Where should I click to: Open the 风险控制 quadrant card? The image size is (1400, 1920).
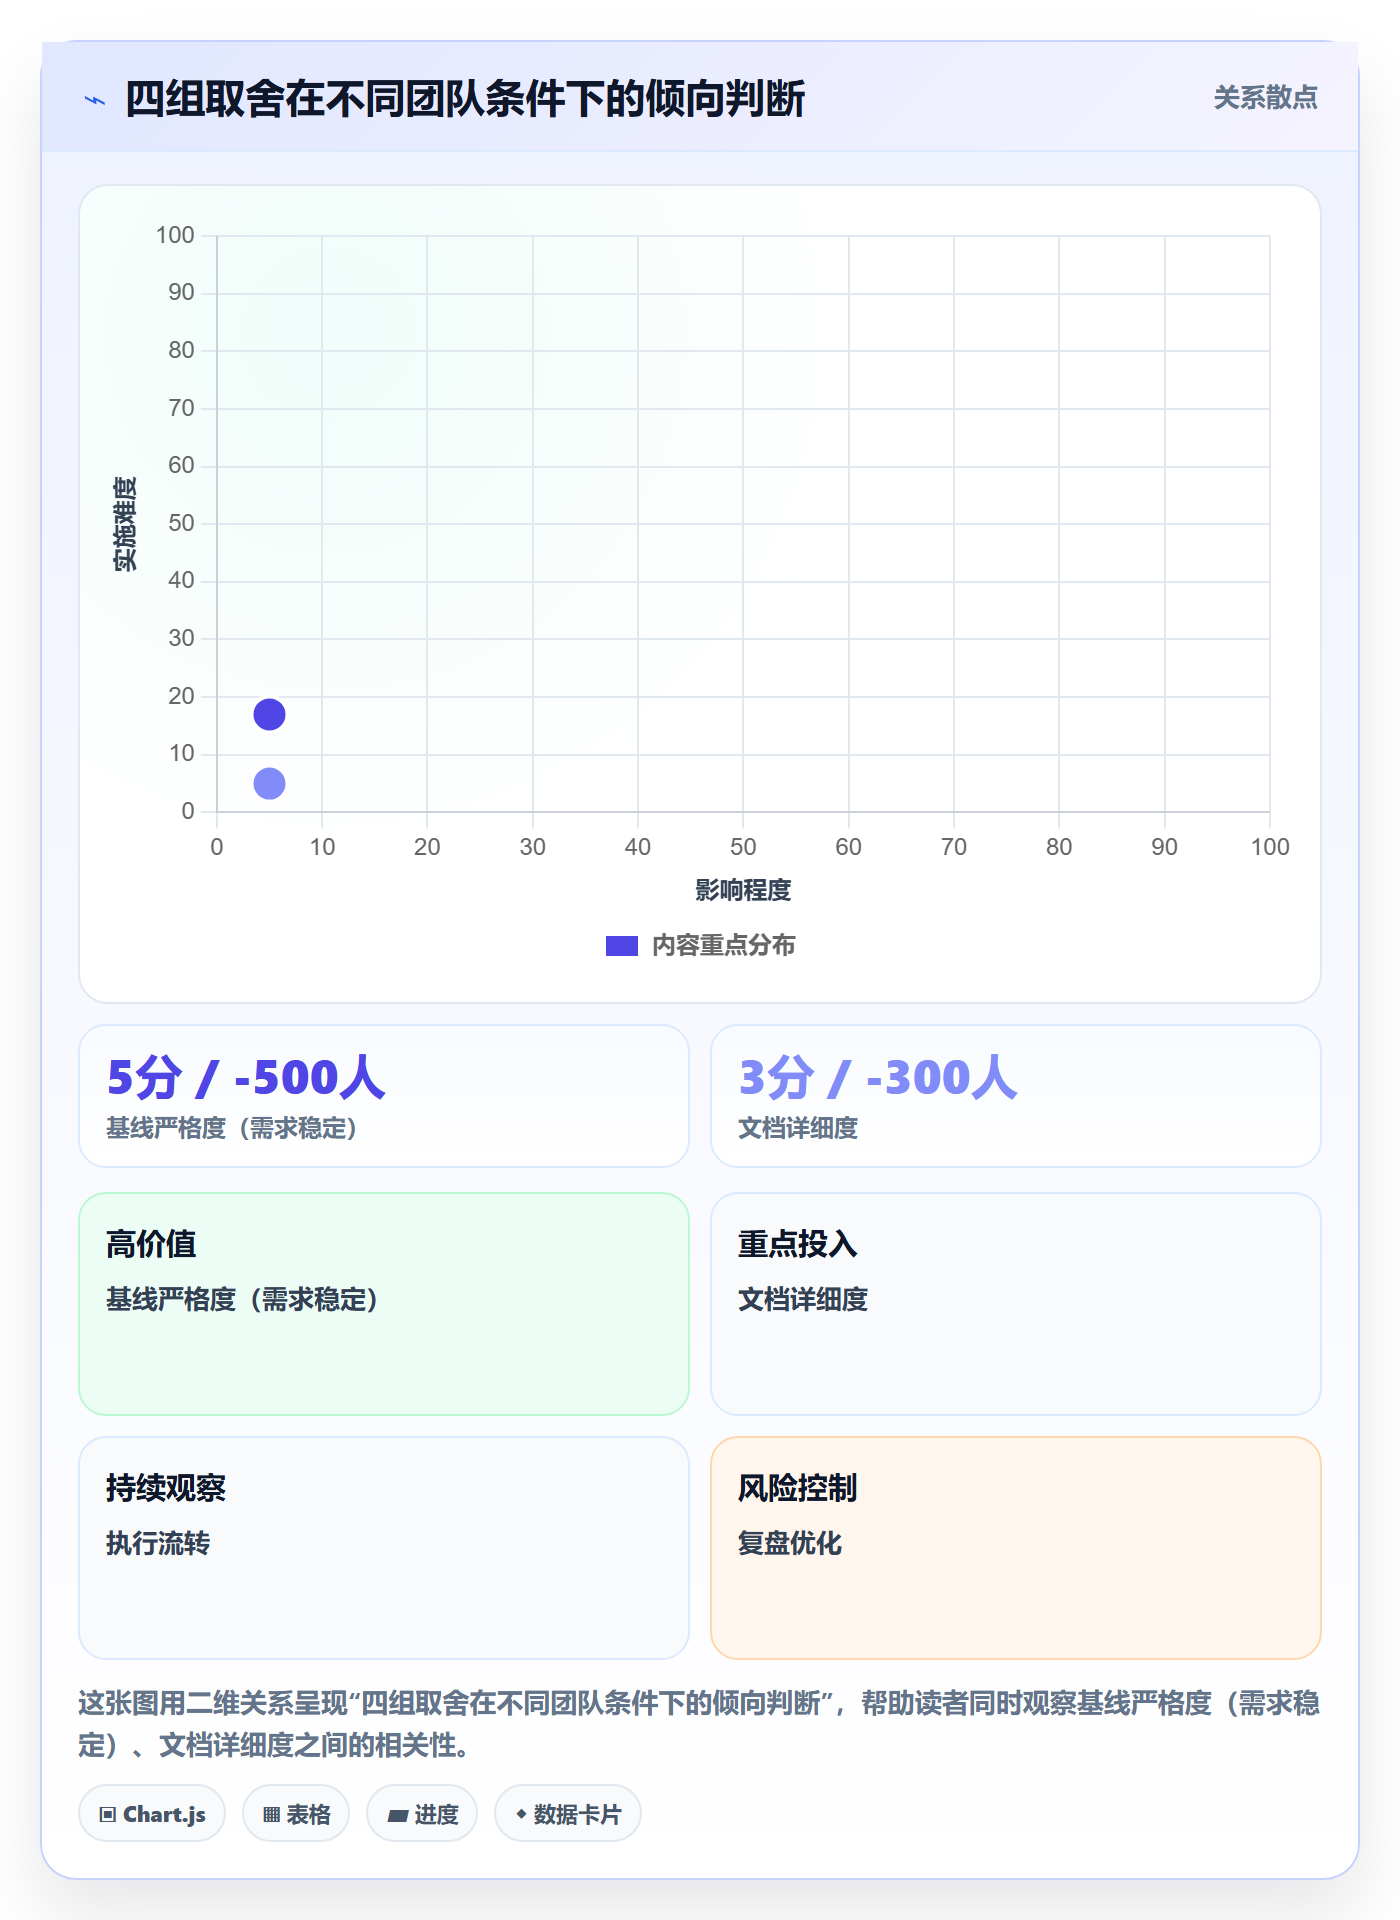[1016, 1548]
